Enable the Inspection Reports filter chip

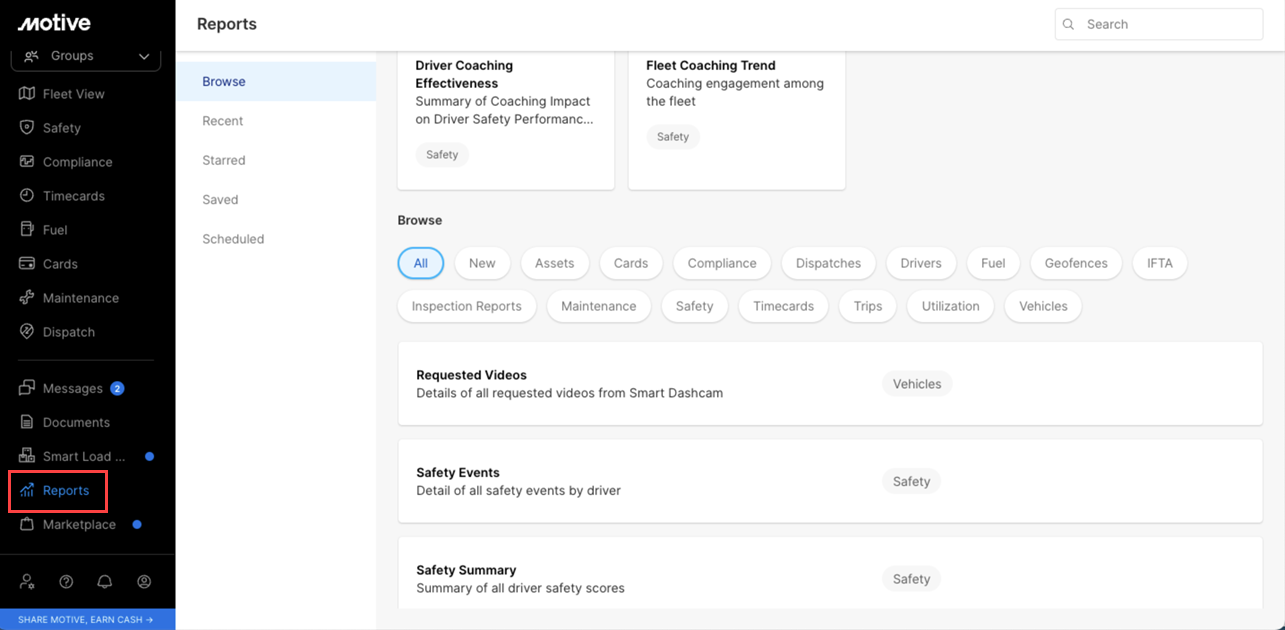466,306
